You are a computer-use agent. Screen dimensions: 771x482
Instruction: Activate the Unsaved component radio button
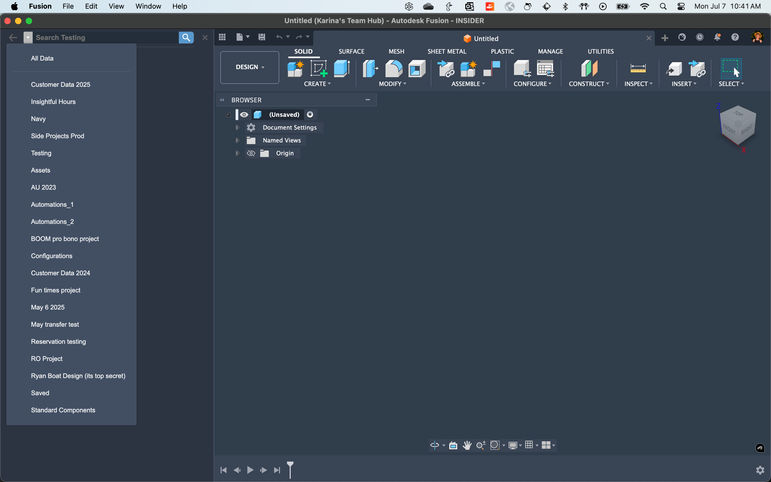[x=310, y=115]
